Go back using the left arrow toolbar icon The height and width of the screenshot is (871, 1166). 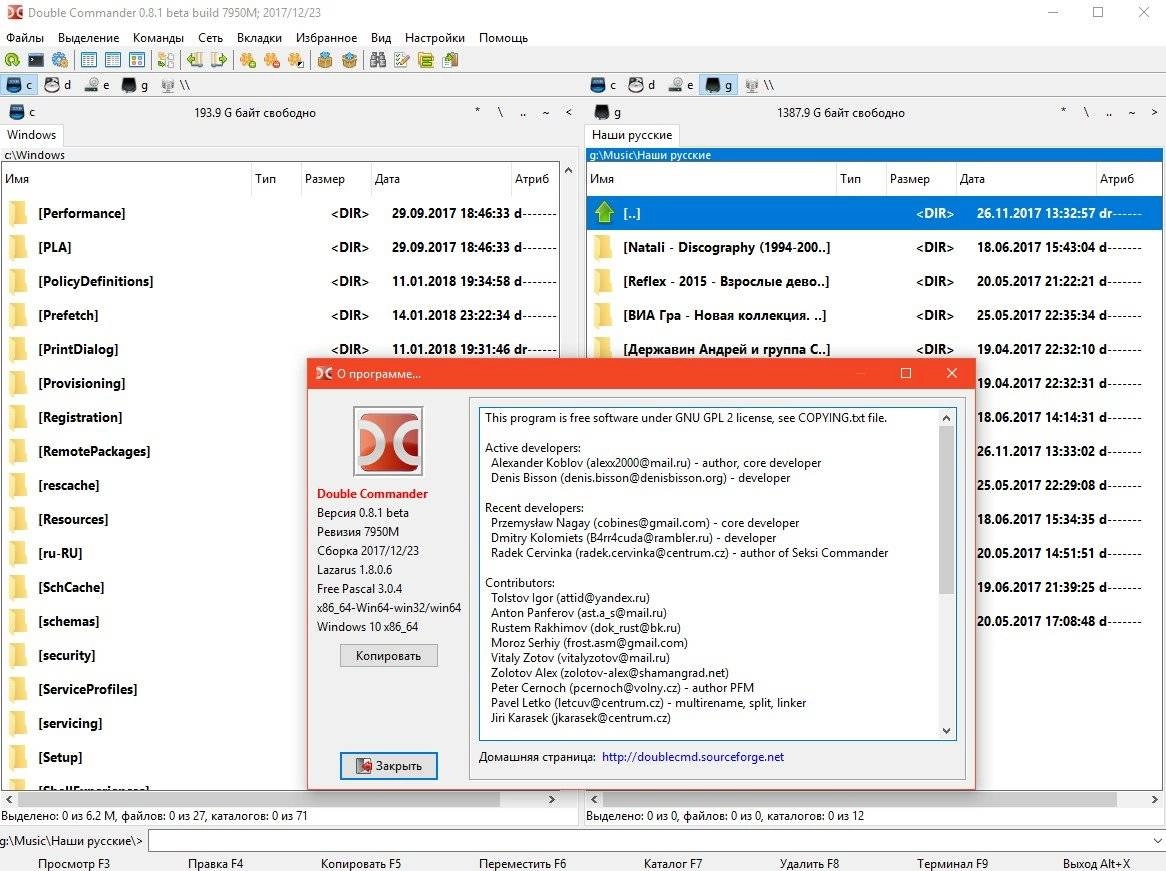[195, 60]
